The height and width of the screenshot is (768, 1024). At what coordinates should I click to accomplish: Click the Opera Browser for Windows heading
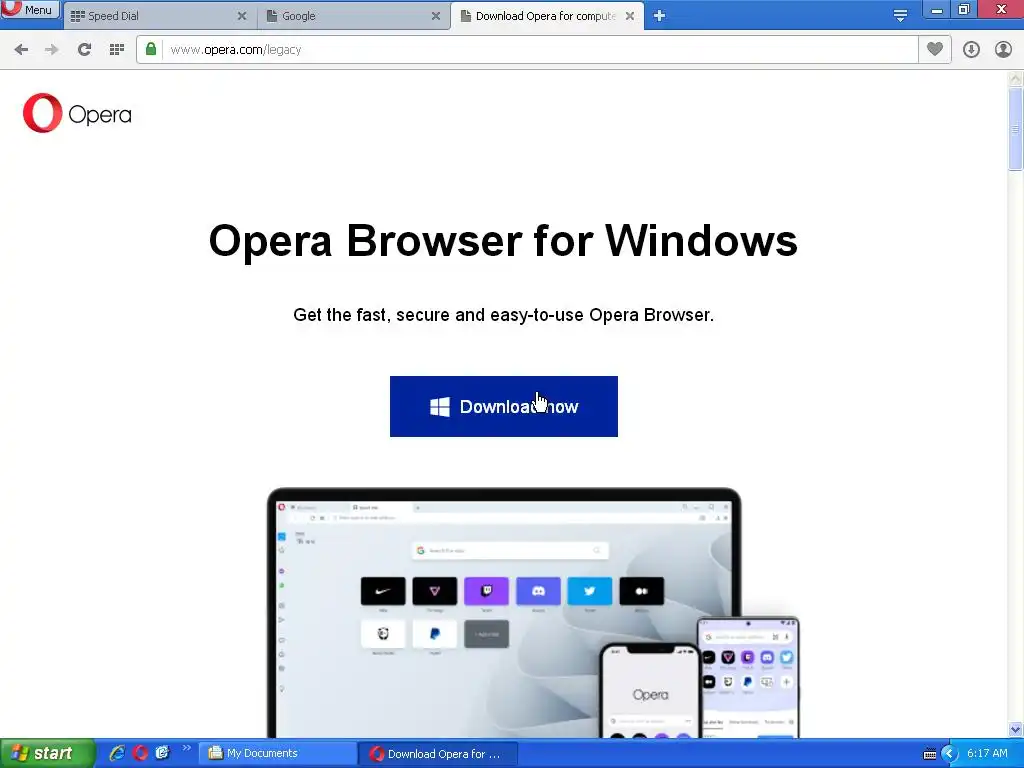(503, 241)
